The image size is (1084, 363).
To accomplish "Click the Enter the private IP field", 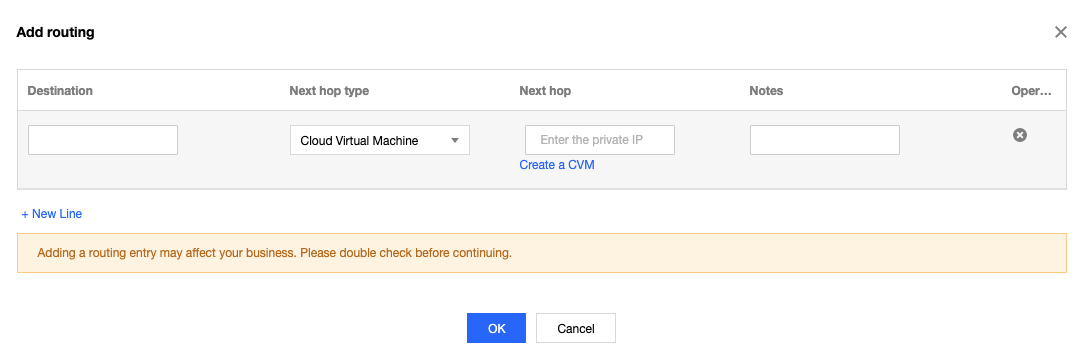I will click(599, 140).
